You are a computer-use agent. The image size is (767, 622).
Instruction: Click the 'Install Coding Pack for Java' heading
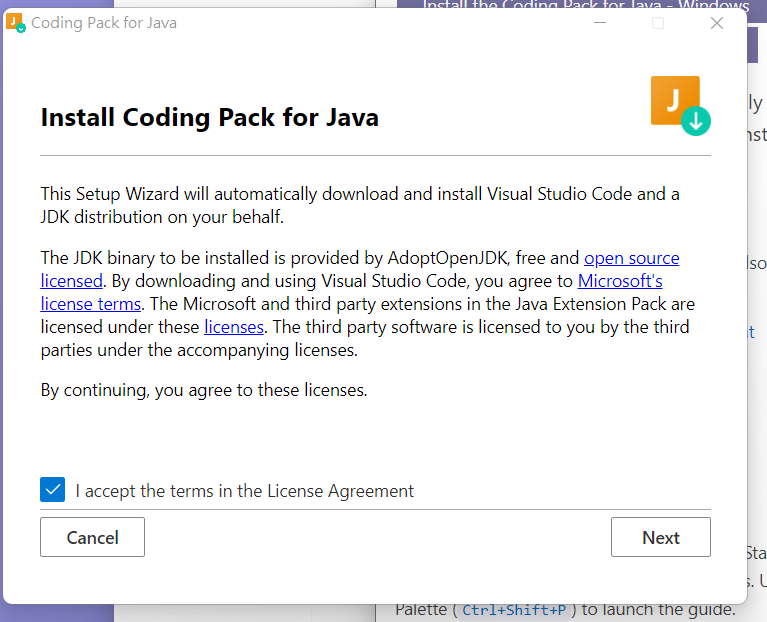[x=209, y=117]
